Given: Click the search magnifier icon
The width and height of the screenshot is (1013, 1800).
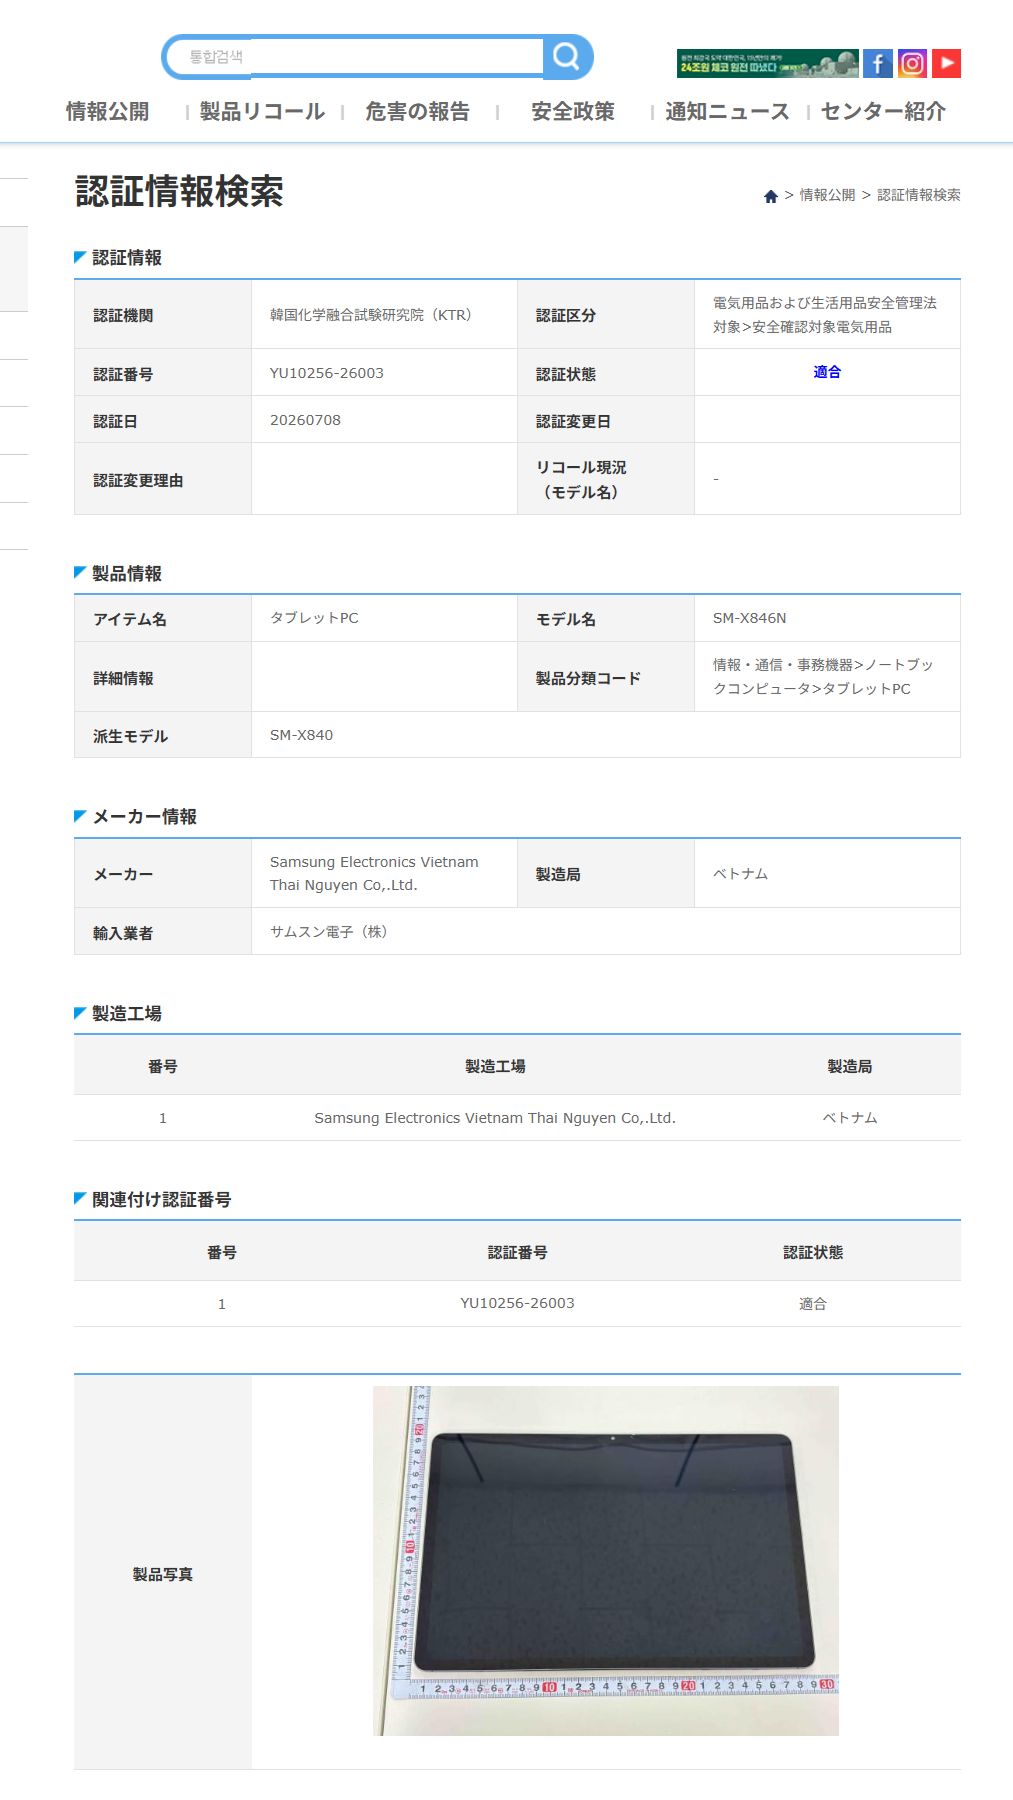Looking at the screenshot, I should pyautogui.click(x=567, y=57).
